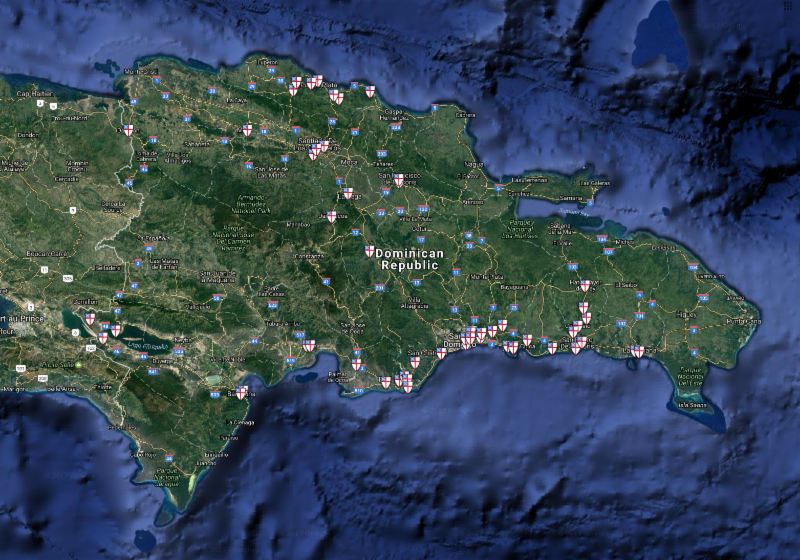
Task: Click the Dominican Republic country label
Action: coord(410,259)
